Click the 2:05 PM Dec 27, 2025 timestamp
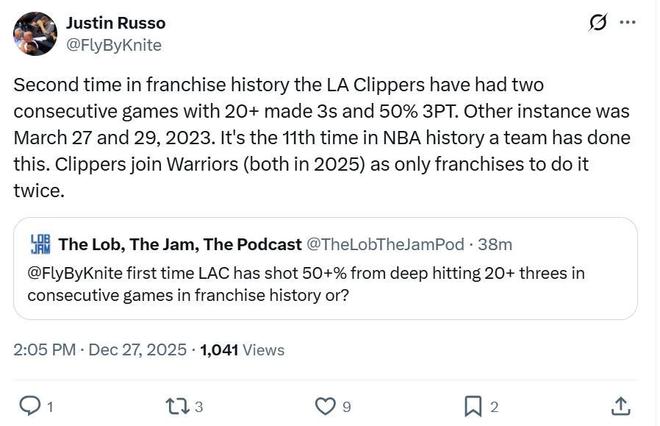The height and width of the screenshot is (426, 660). (100, 350)
